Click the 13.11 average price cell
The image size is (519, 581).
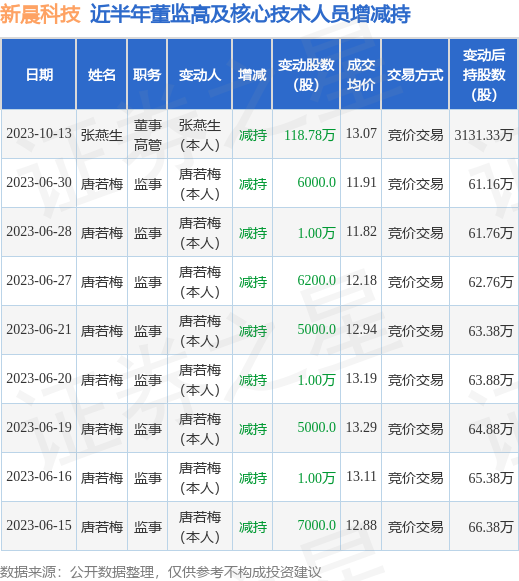(361, 477)
